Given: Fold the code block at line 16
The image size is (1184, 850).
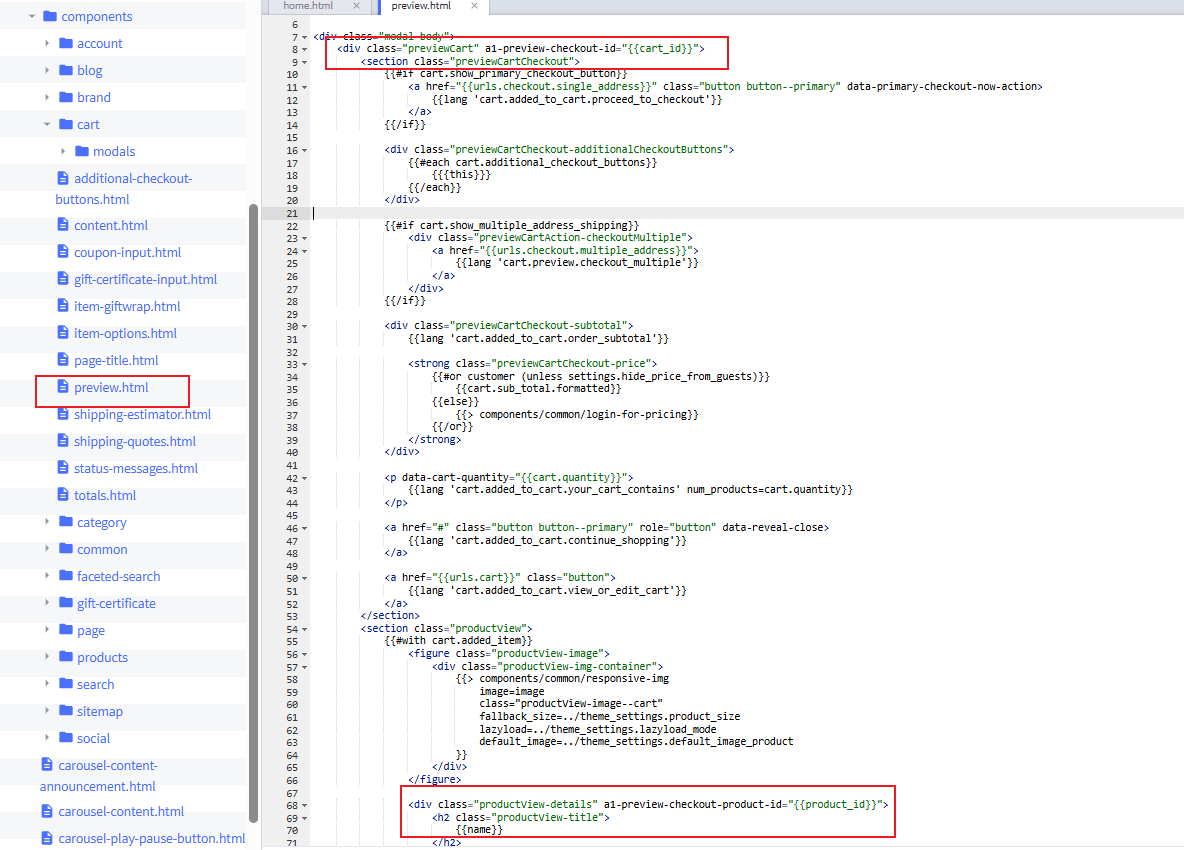Looking at the screenshot, I should 305,150.
